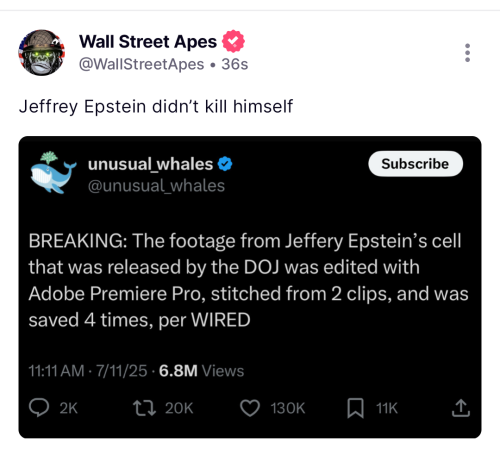Open the @WallStreetApes handle link
Viewport: 500px width, 455px height.
tap(141, 64)
